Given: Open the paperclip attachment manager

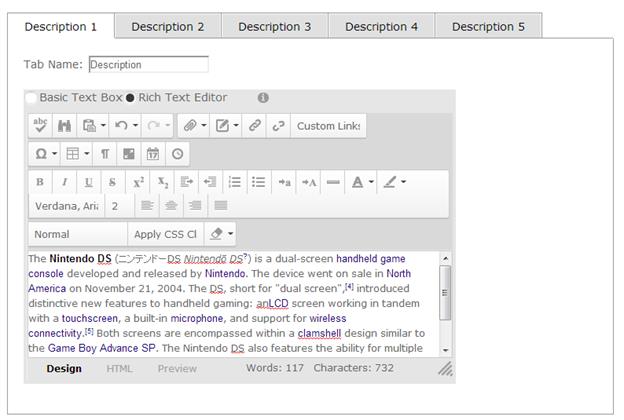Looking at the screenshot, I should pyautogui.click(x=190, y=126).
